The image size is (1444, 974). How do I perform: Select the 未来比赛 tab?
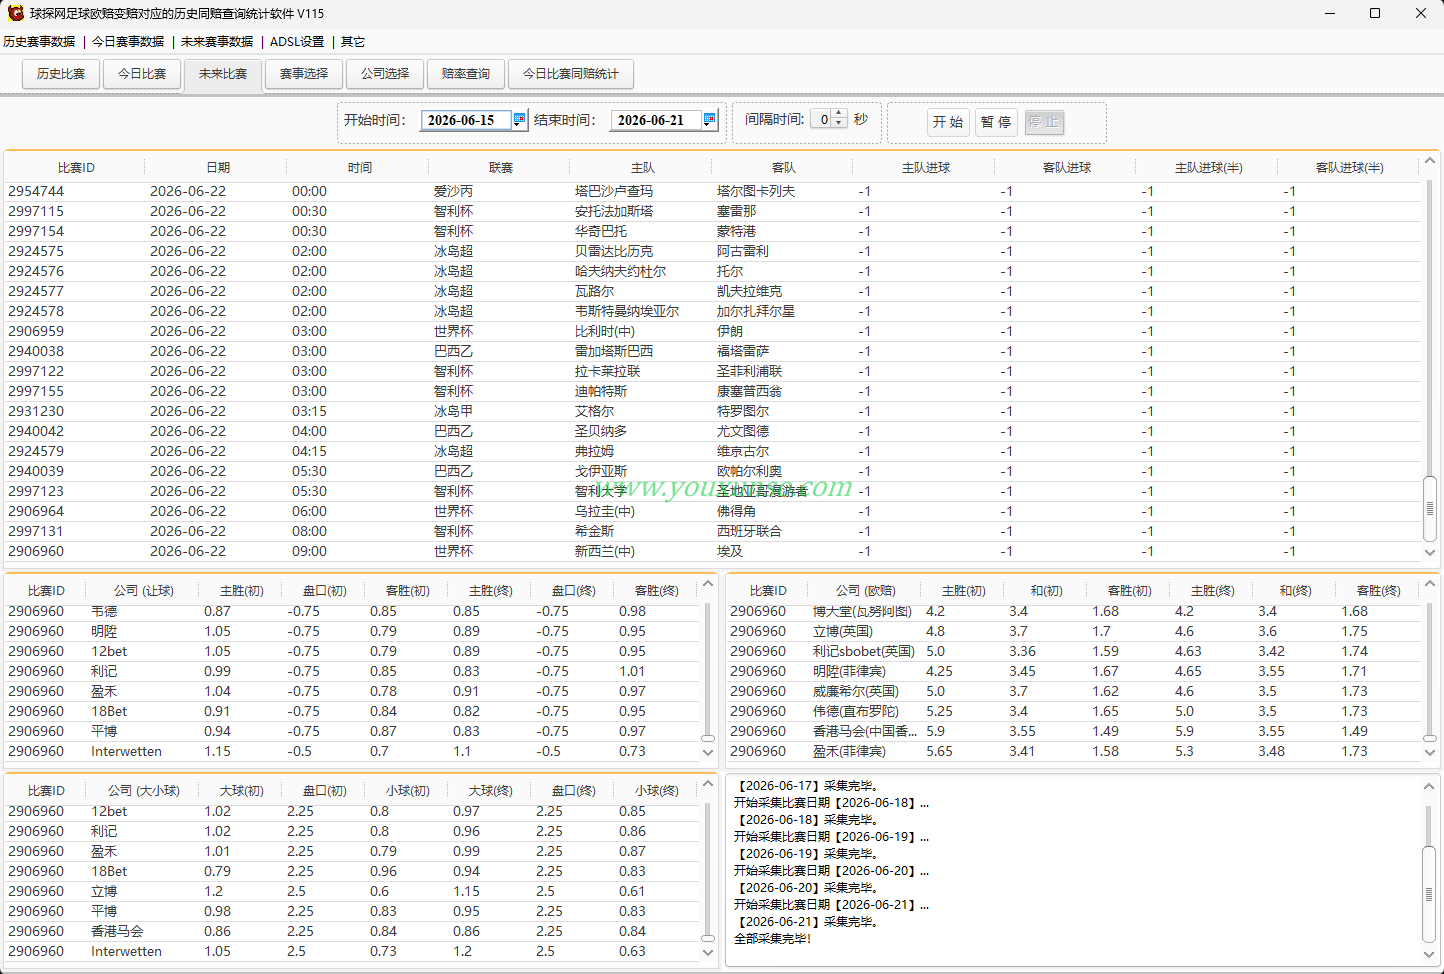[223, 74]
